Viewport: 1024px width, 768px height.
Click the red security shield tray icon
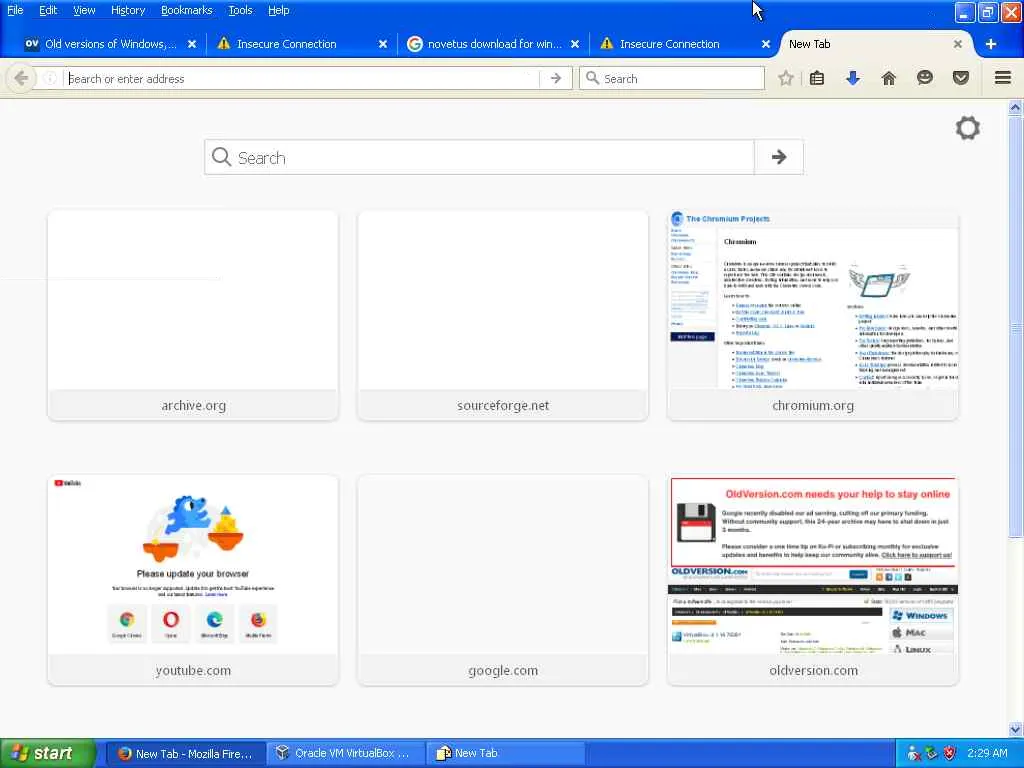950,754
